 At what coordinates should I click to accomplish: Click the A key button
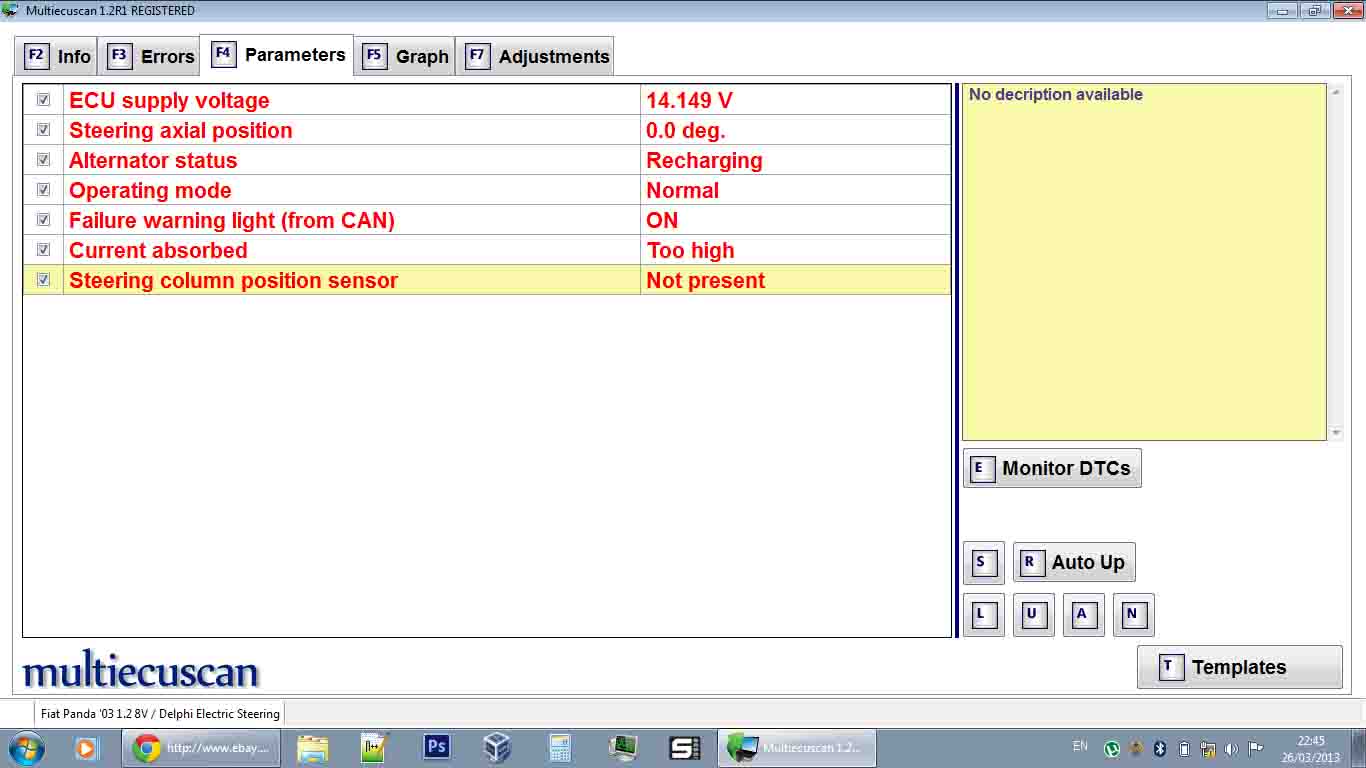point(1083,615)
